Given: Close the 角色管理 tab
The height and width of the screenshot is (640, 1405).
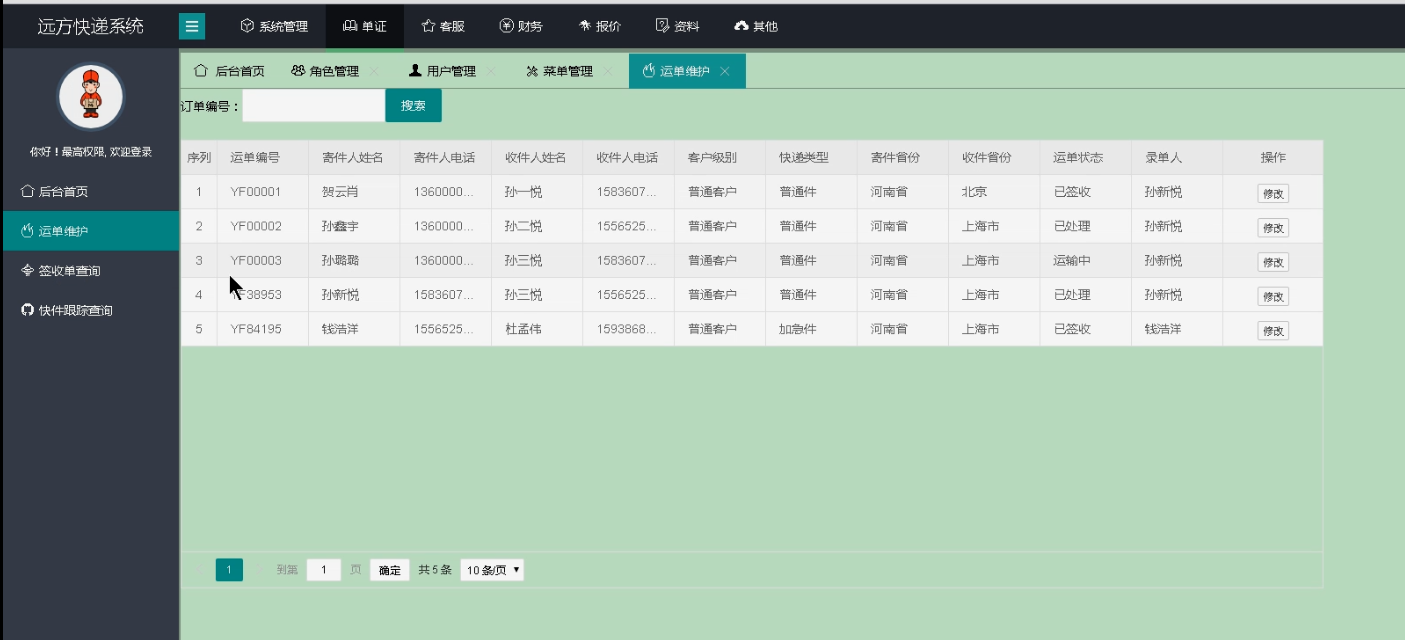Looking at the screenshot, I should coord(374,71).
